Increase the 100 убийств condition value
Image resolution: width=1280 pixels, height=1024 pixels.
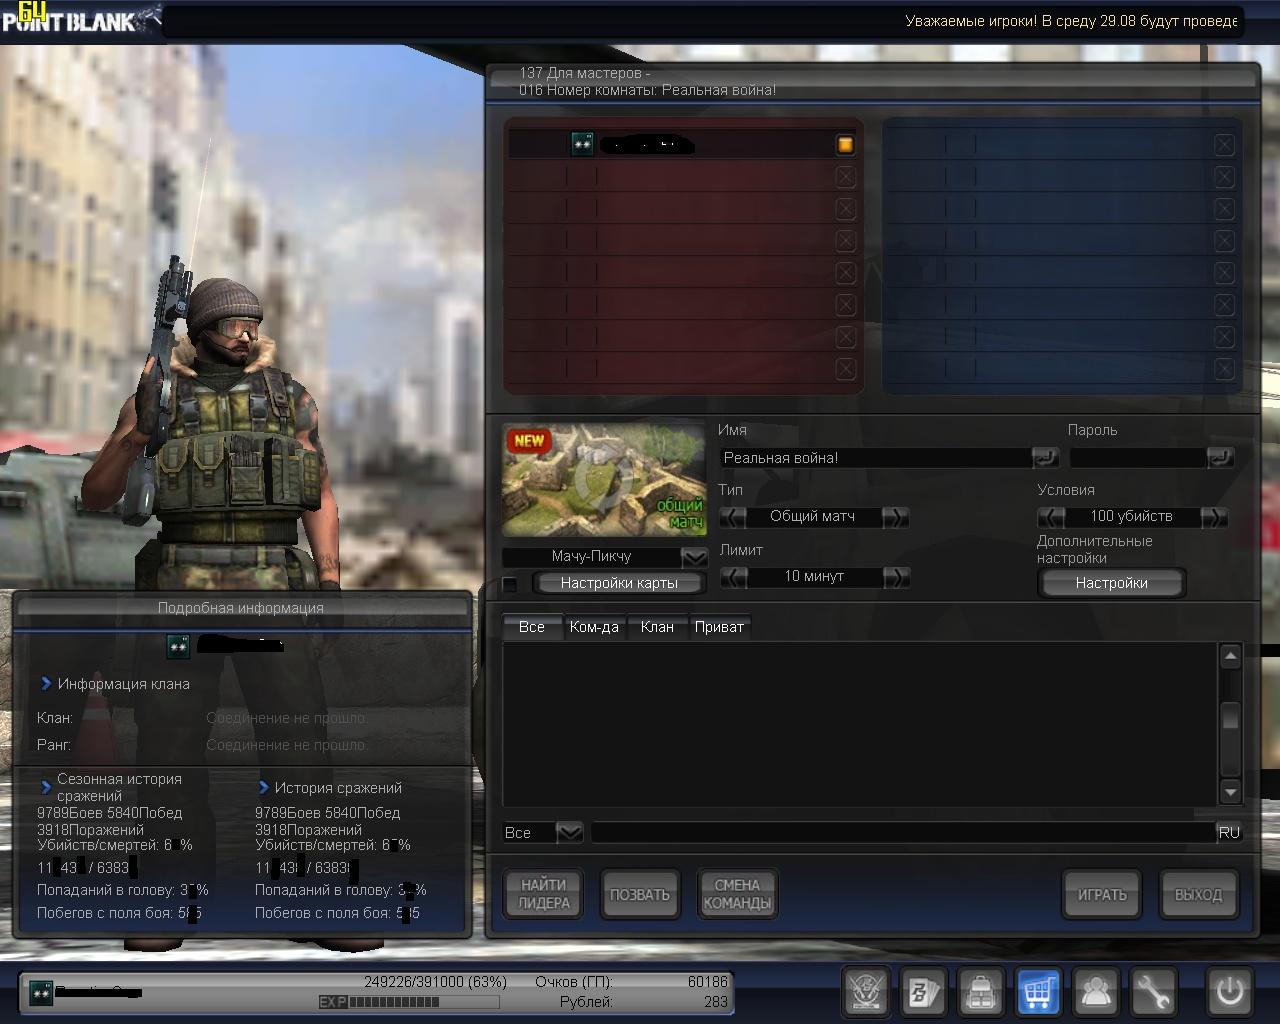(x=1214, y=517)
